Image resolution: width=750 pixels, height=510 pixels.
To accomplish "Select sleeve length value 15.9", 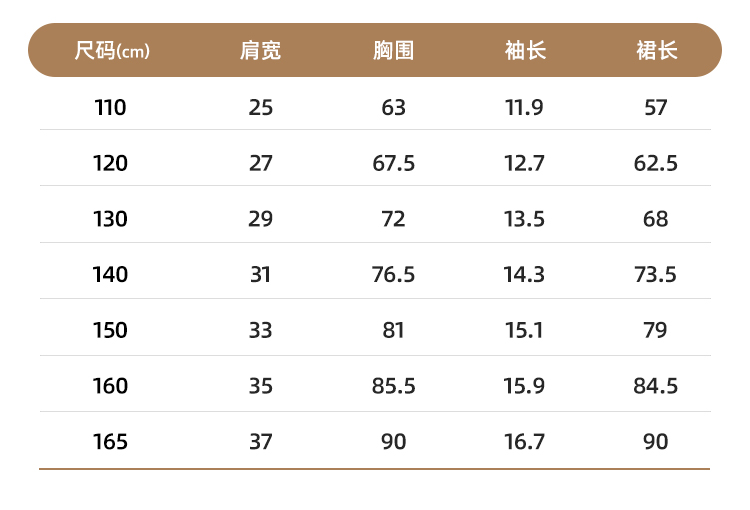I will tap(525, 385).
